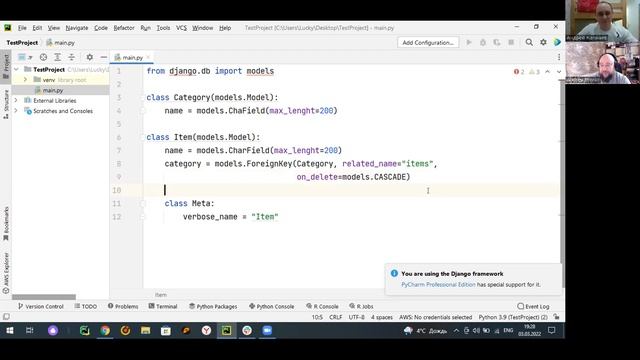Open editor tabs more options kebab icon
This screenshot has height=360, width=640.
click(559, 57)
